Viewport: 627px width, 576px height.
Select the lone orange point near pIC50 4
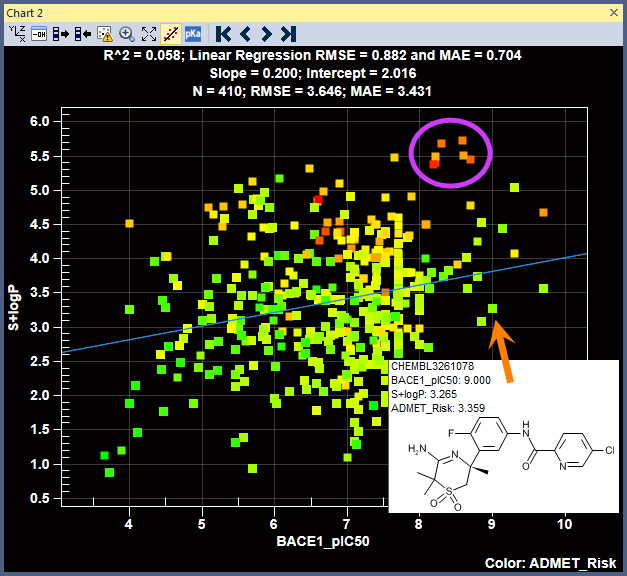[129, 223]
